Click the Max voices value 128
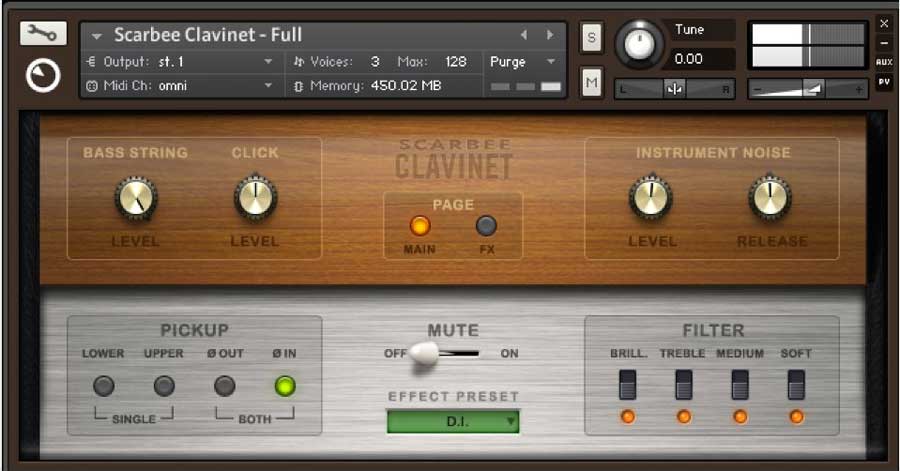The height and width of the screenshot is (471, 900). 456,61
